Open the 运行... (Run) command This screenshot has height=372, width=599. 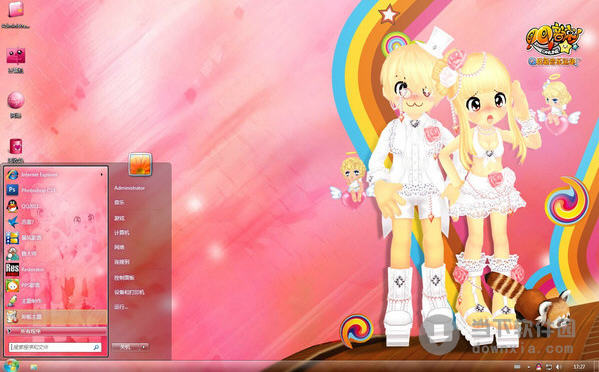click(121, 307)
